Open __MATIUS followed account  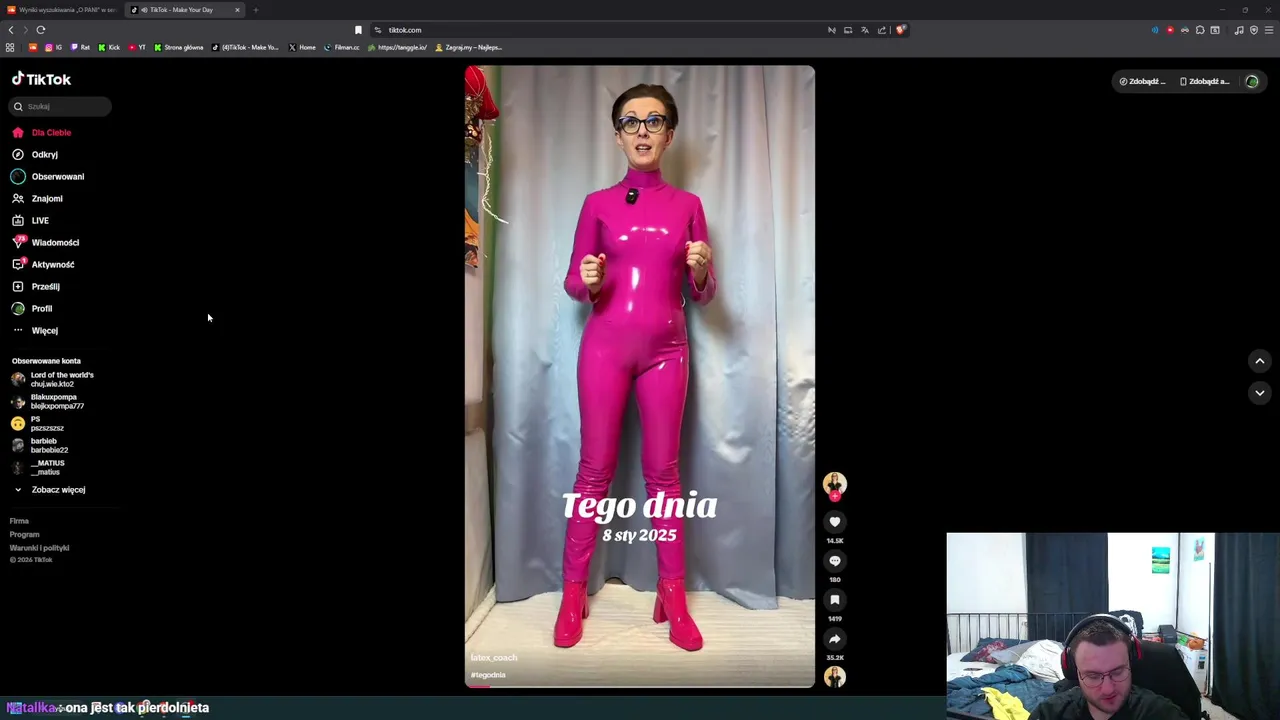38,467
